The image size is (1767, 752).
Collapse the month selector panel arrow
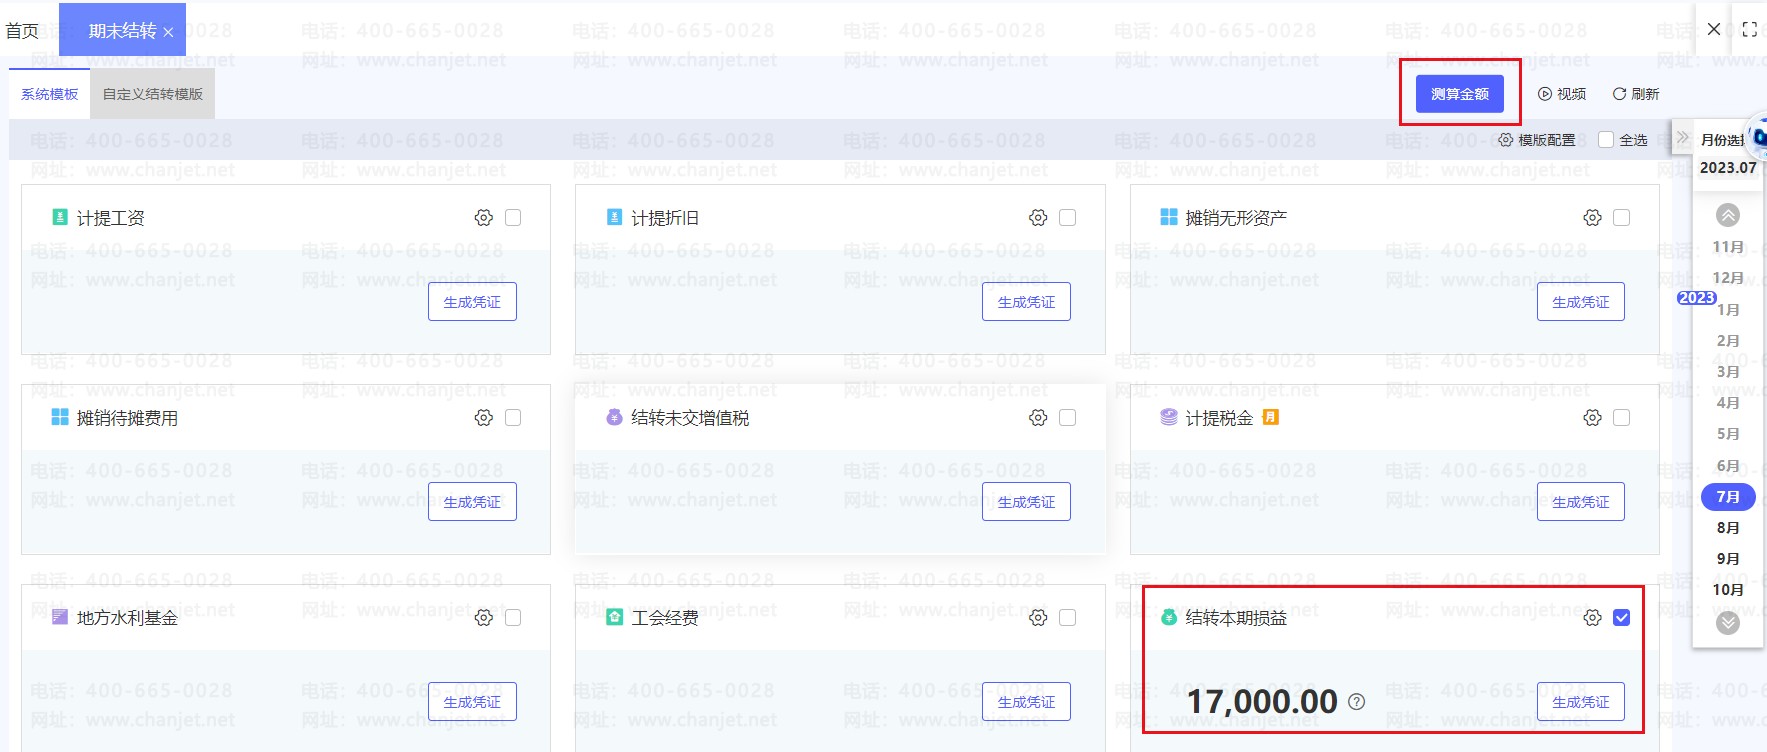click(1682, 138)
